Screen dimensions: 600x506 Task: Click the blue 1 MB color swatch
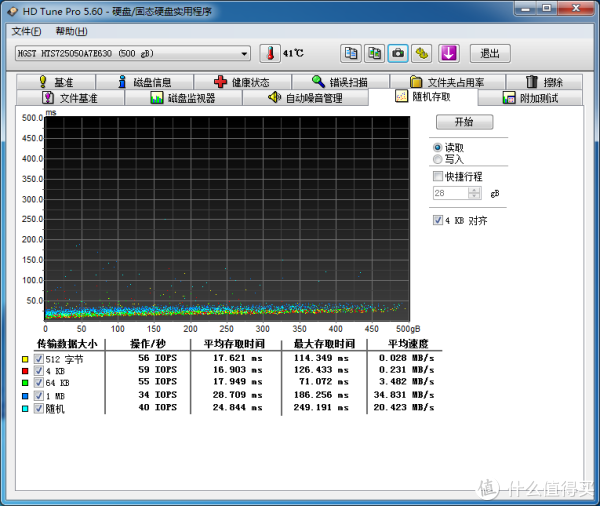pos(25,396)
